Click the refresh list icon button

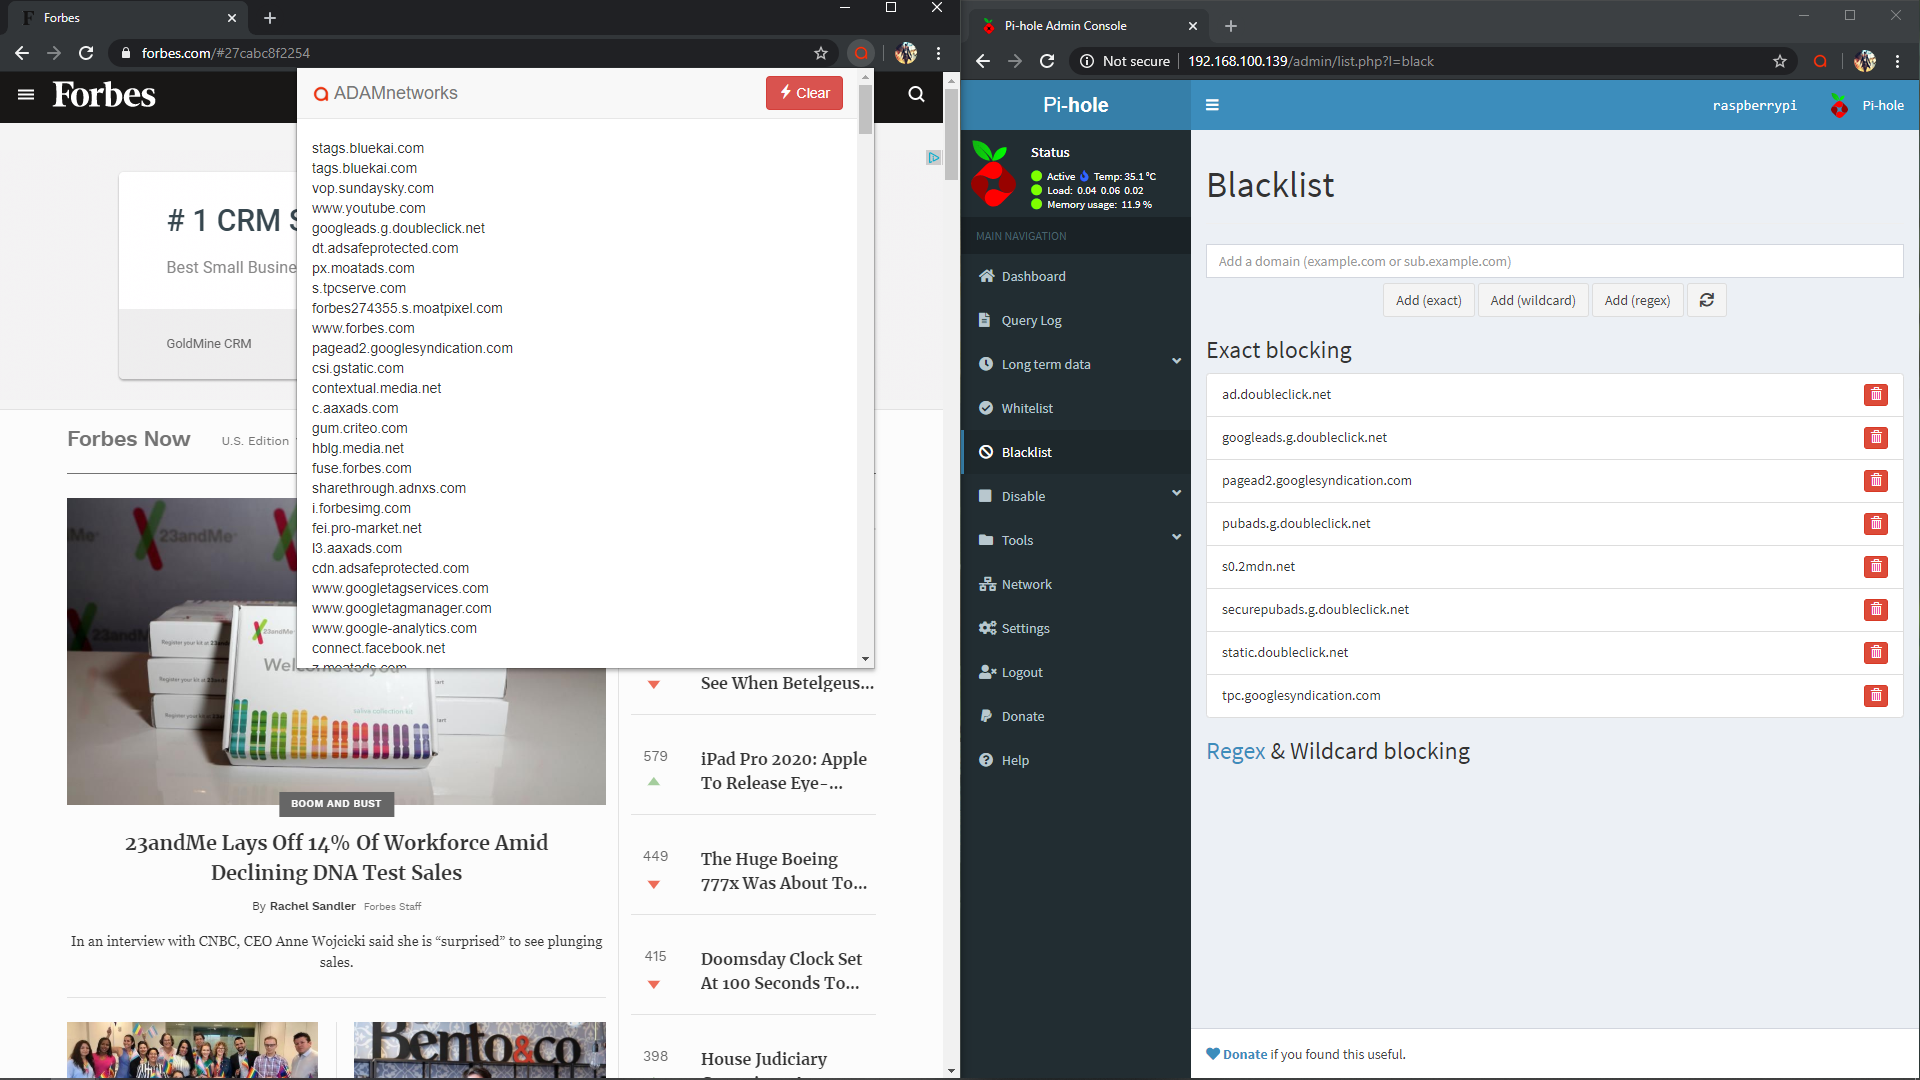[x=1707, y=300]
